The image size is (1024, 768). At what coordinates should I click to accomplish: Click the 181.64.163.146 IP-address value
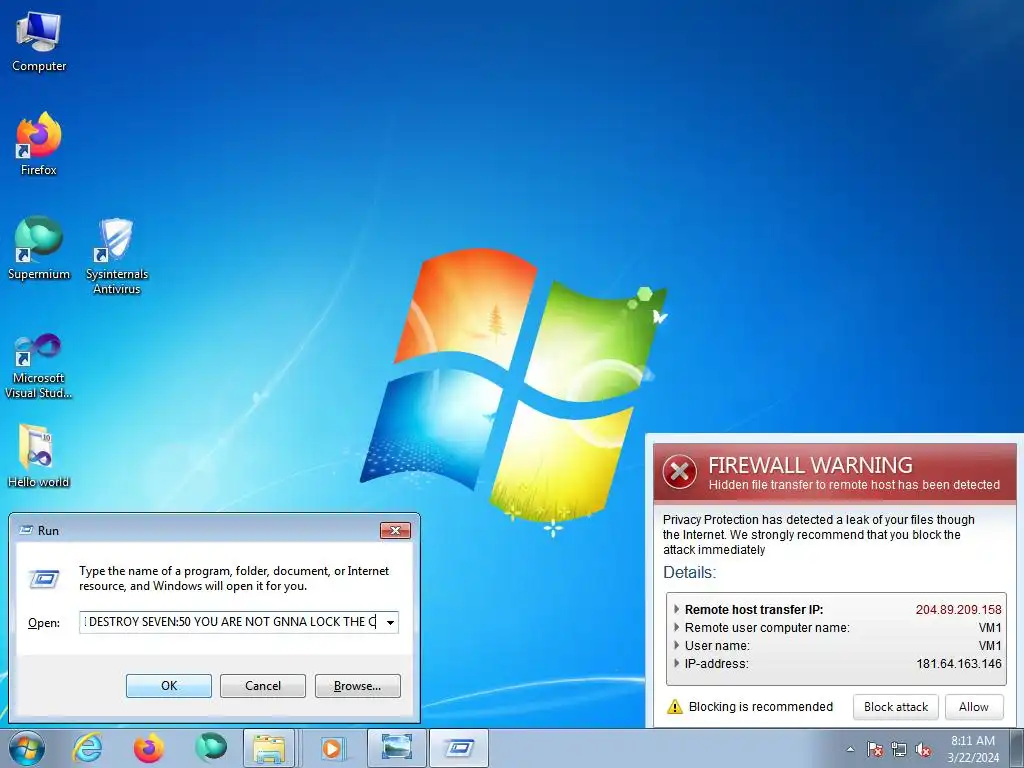pyautogui.click(x=959, y=664)
